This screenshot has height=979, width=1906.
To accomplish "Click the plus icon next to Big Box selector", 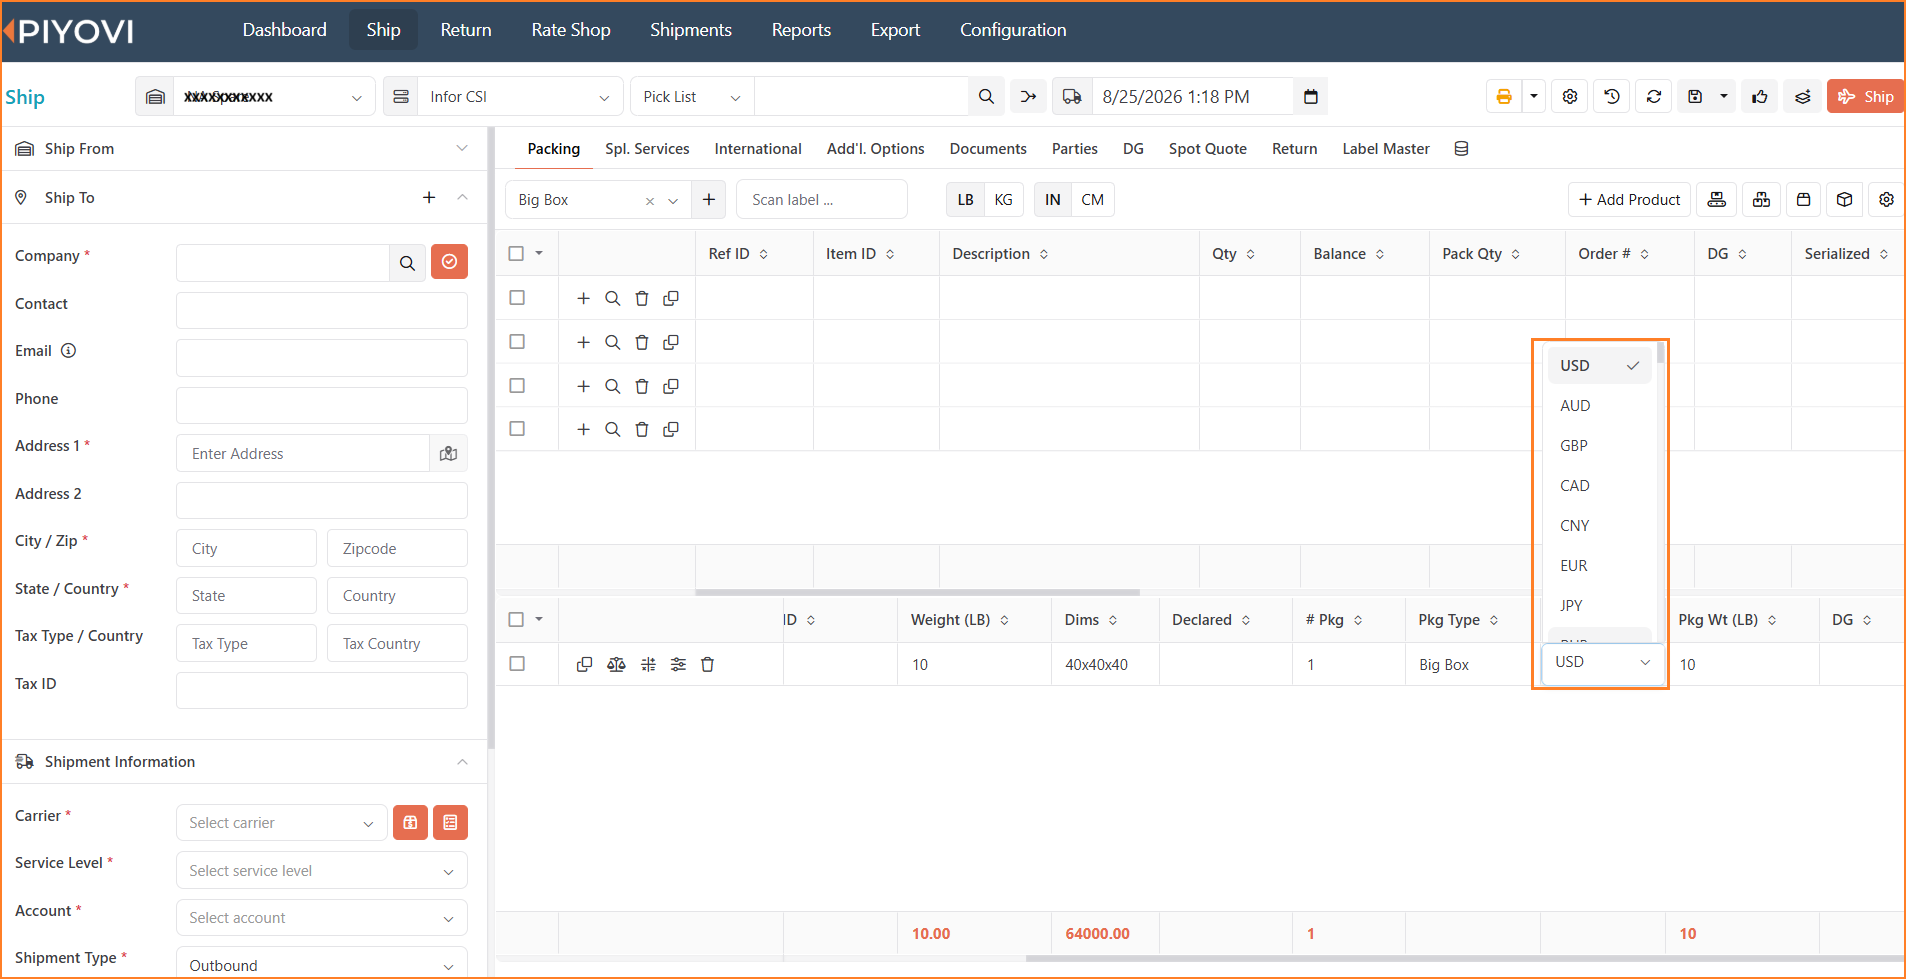I will point(709,200).
